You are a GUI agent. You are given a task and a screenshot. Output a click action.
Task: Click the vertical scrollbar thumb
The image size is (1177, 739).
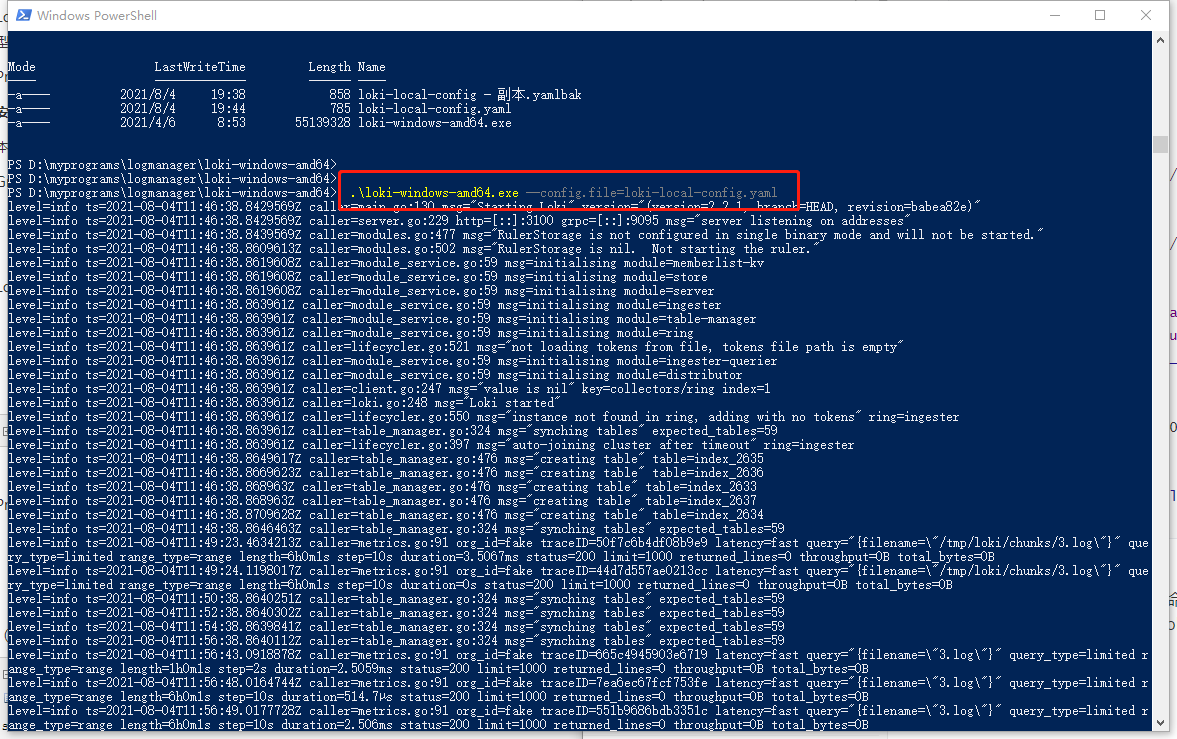pyautogui.click(x=1160, y=143)
